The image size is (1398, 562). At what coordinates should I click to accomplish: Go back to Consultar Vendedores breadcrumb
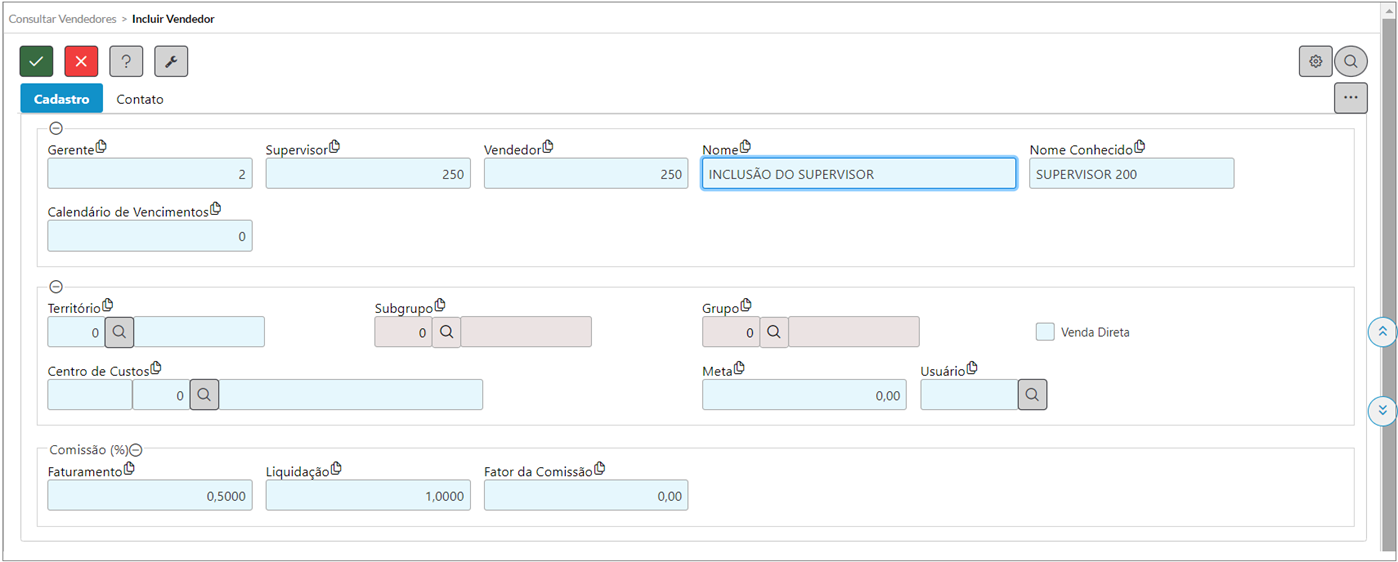(63, 19)
